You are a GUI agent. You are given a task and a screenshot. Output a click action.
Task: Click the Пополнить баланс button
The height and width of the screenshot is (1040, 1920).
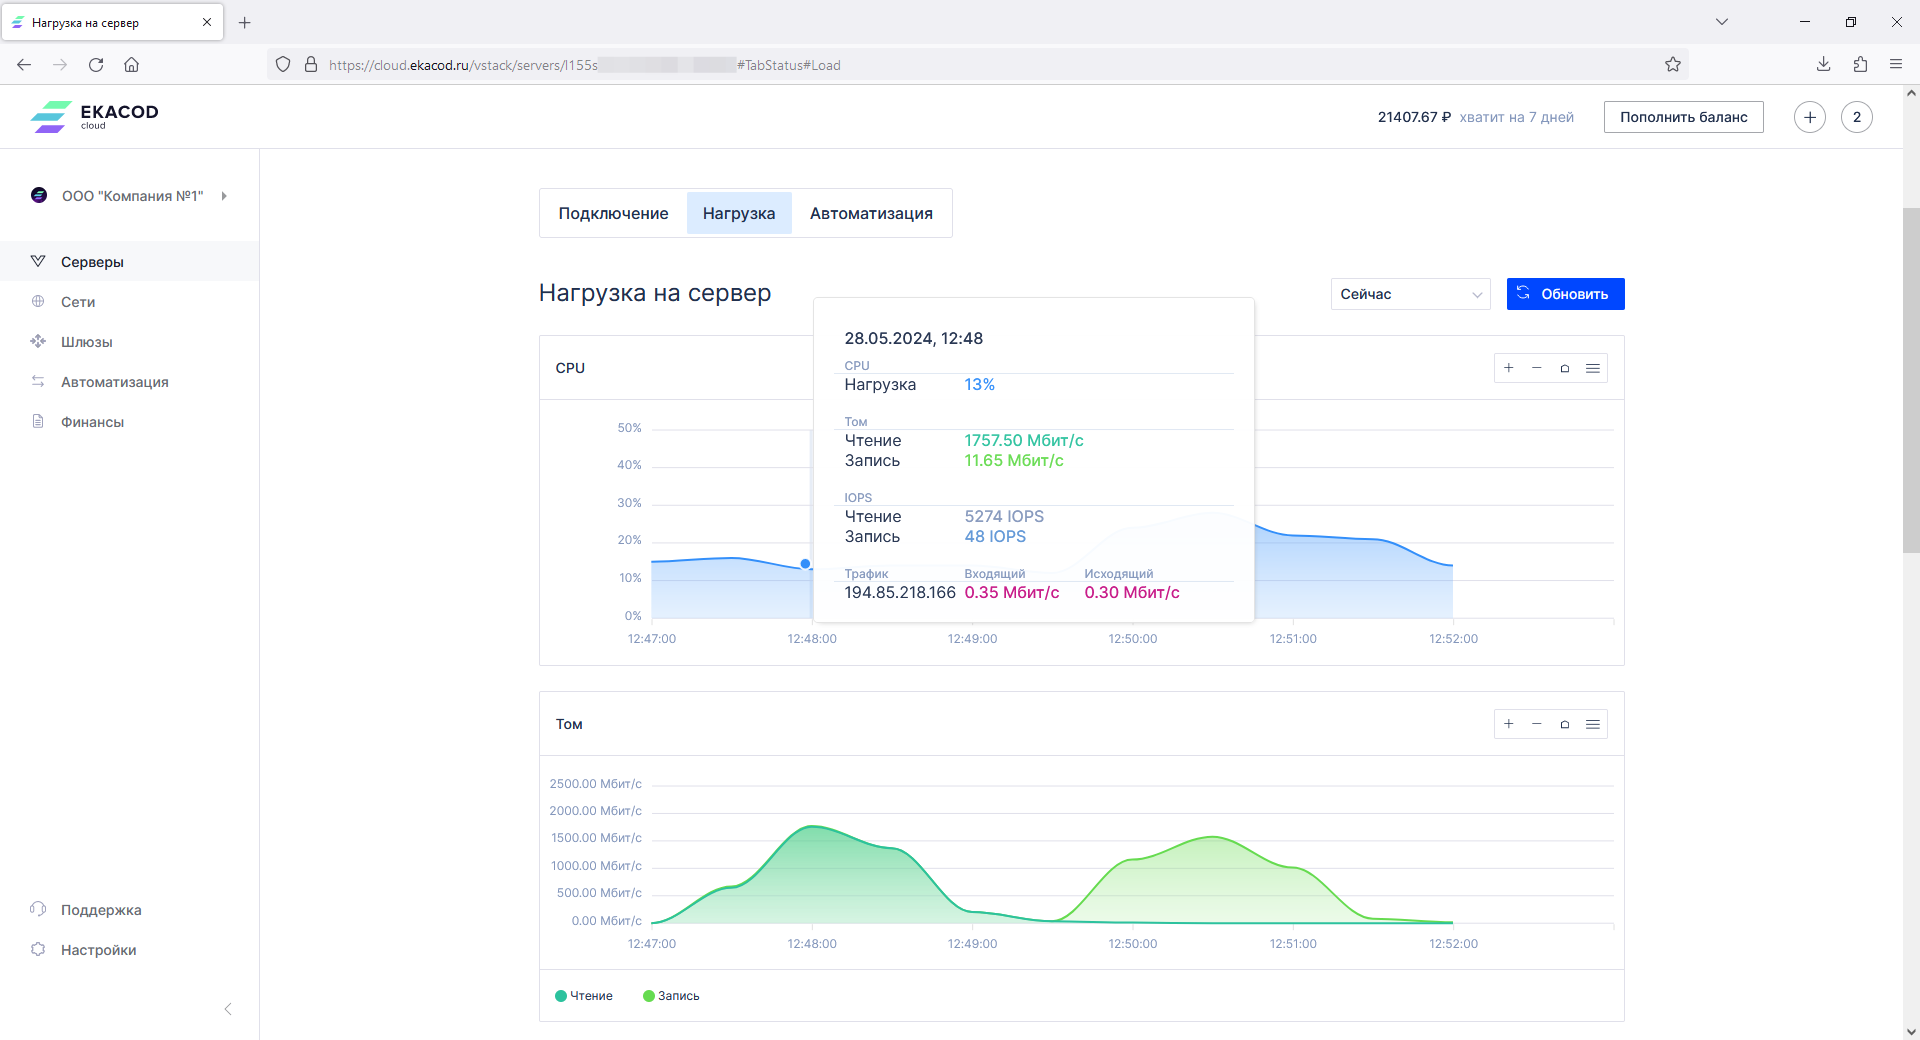[1683, 117]
